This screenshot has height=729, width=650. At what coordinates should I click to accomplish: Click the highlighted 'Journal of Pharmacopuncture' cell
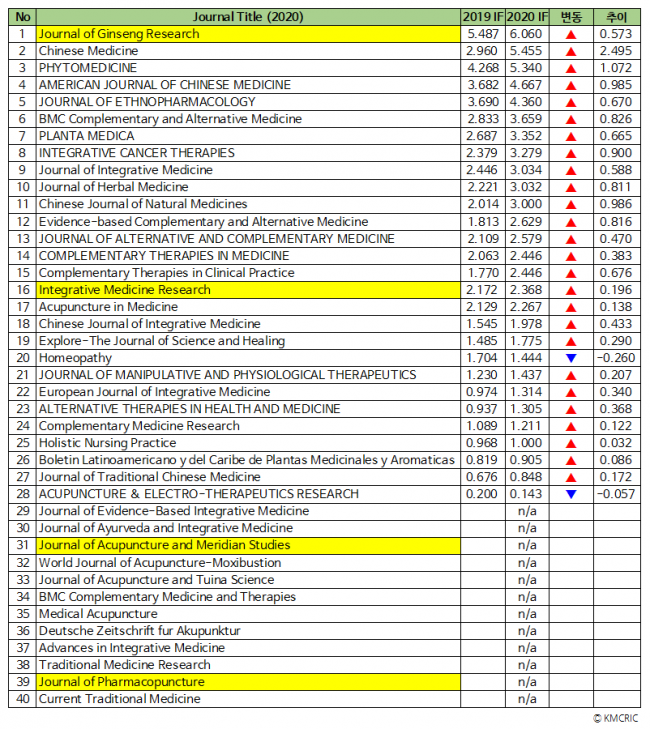click(x=248, y=682)
